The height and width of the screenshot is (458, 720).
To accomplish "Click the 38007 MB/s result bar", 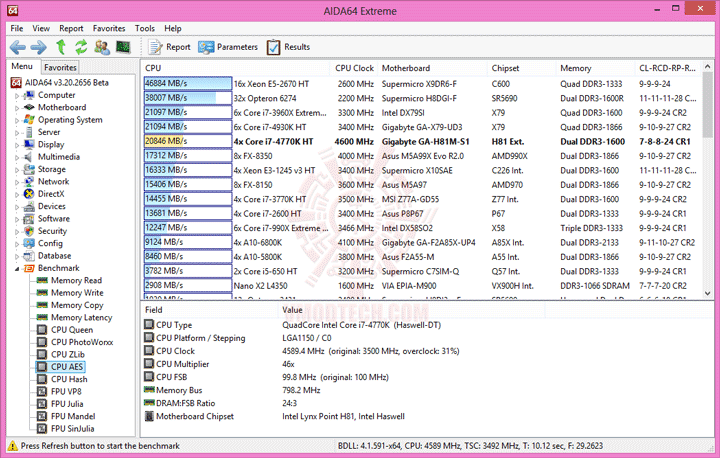I will click(x=188, y=98).
